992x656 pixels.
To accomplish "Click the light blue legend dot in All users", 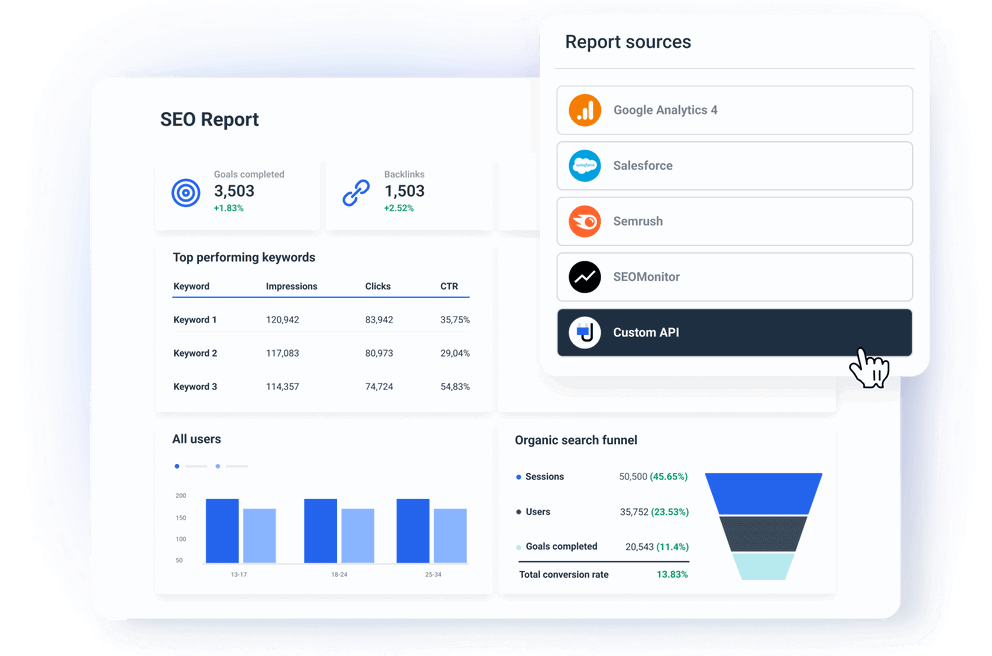I will click(218, 466).
